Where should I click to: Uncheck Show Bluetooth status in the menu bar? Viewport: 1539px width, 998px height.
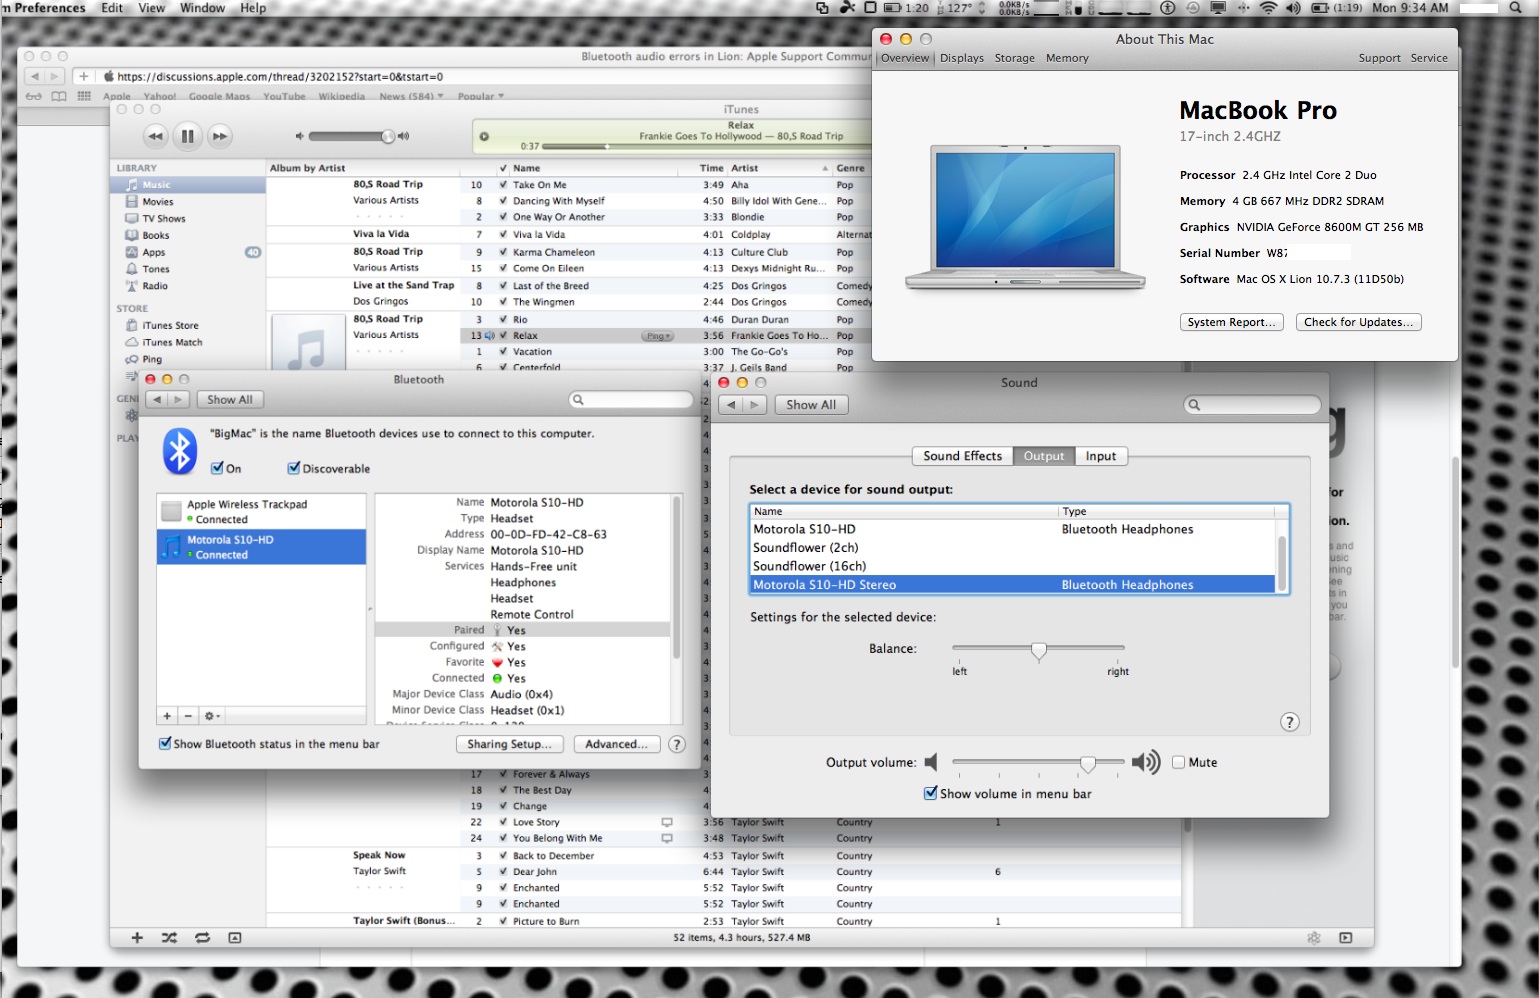pyautogui.click(x=165, y=744)
